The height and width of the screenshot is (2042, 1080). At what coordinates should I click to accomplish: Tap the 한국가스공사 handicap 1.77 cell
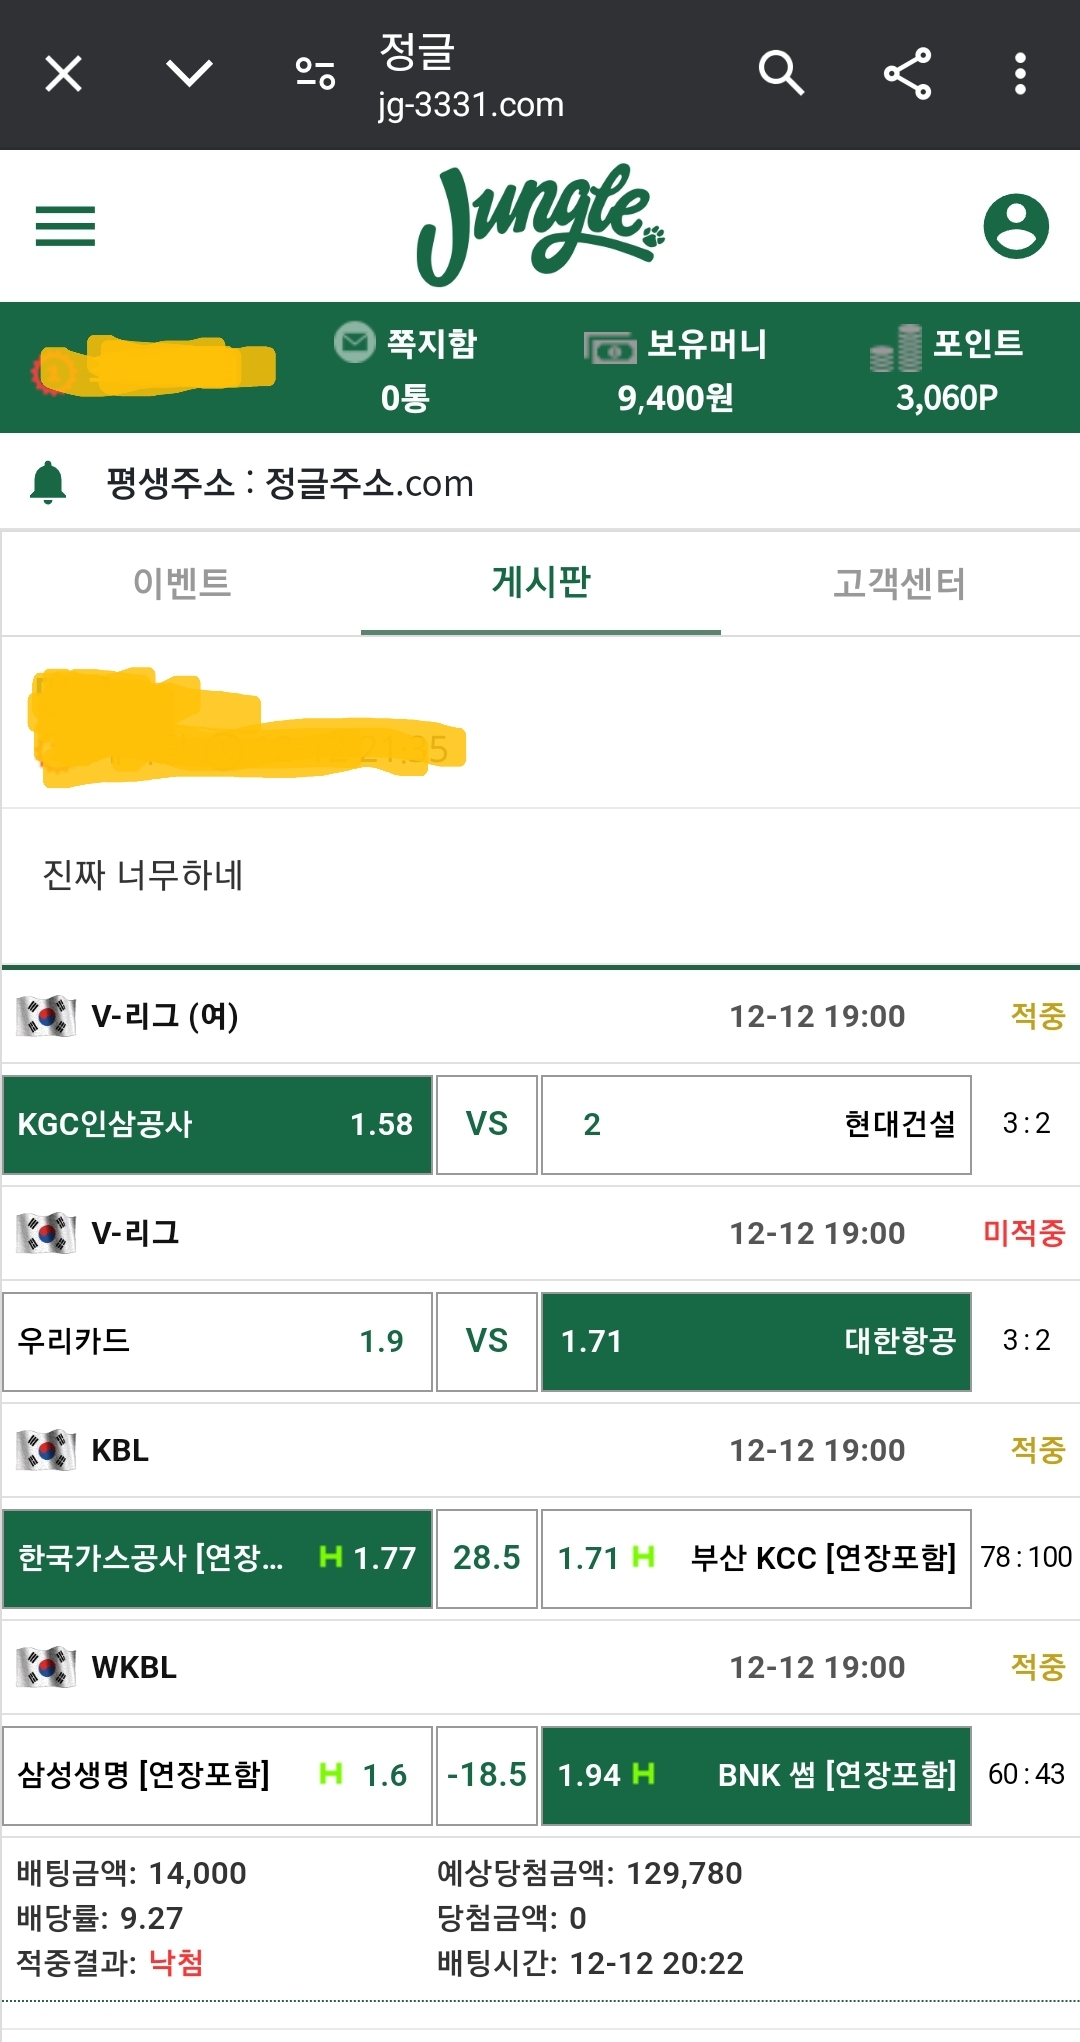(x=217, y=1559)
